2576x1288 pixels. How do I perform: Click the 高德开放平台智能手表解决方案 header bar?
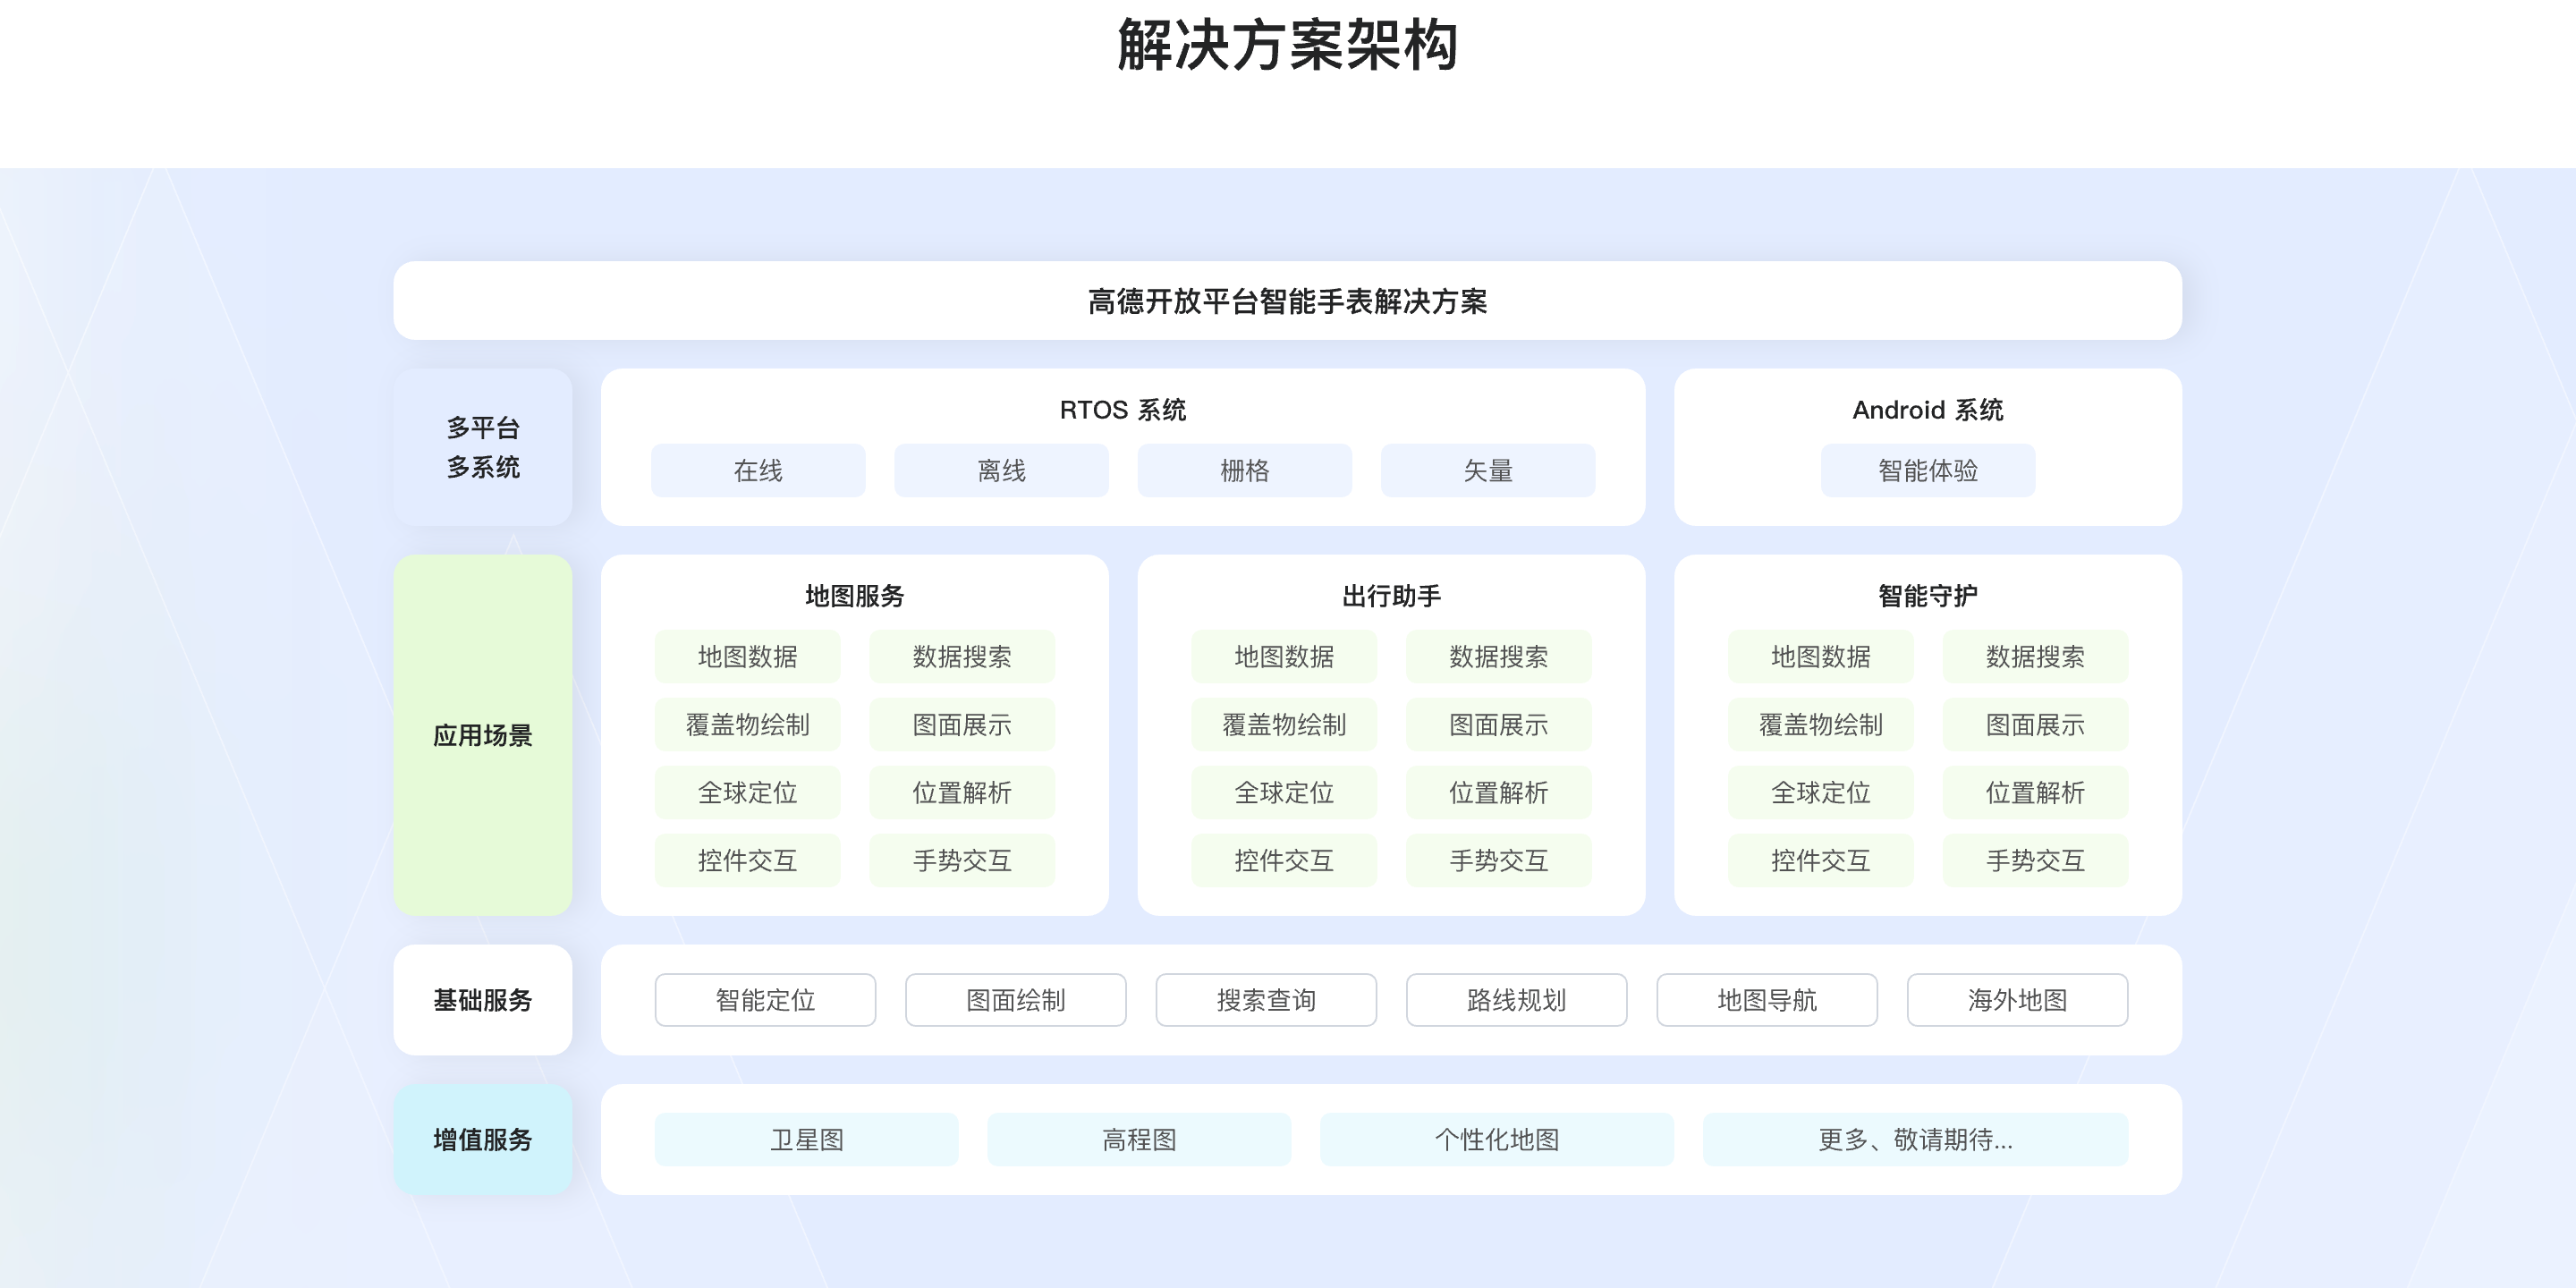(1287, 301)
